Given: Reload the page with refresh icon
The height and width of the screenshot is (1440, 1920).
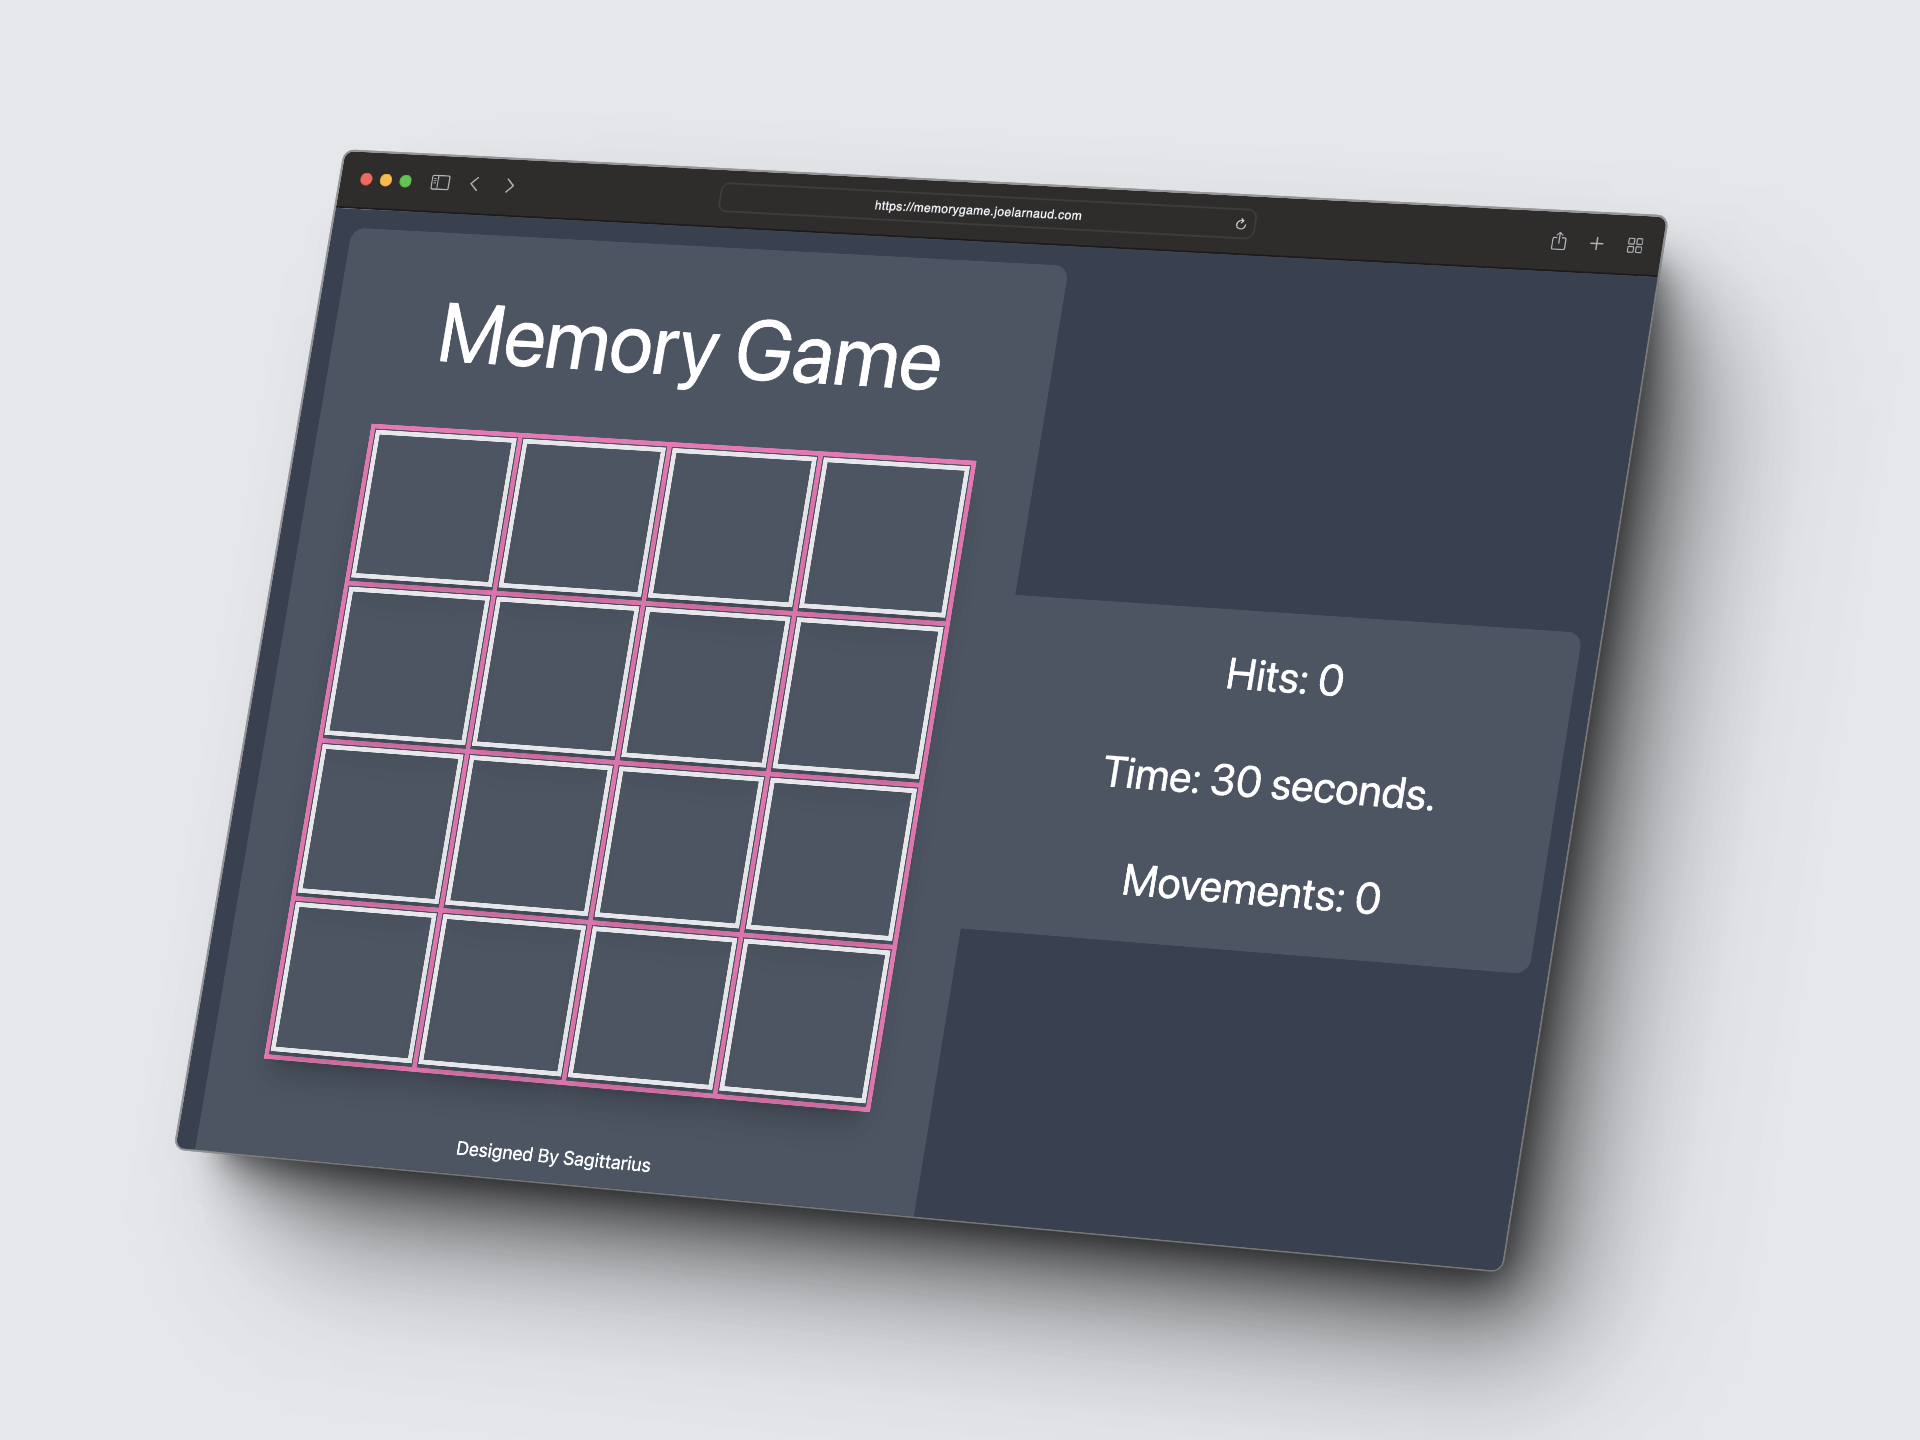Looking at the screenshot, I should (x=1240, y=224).
